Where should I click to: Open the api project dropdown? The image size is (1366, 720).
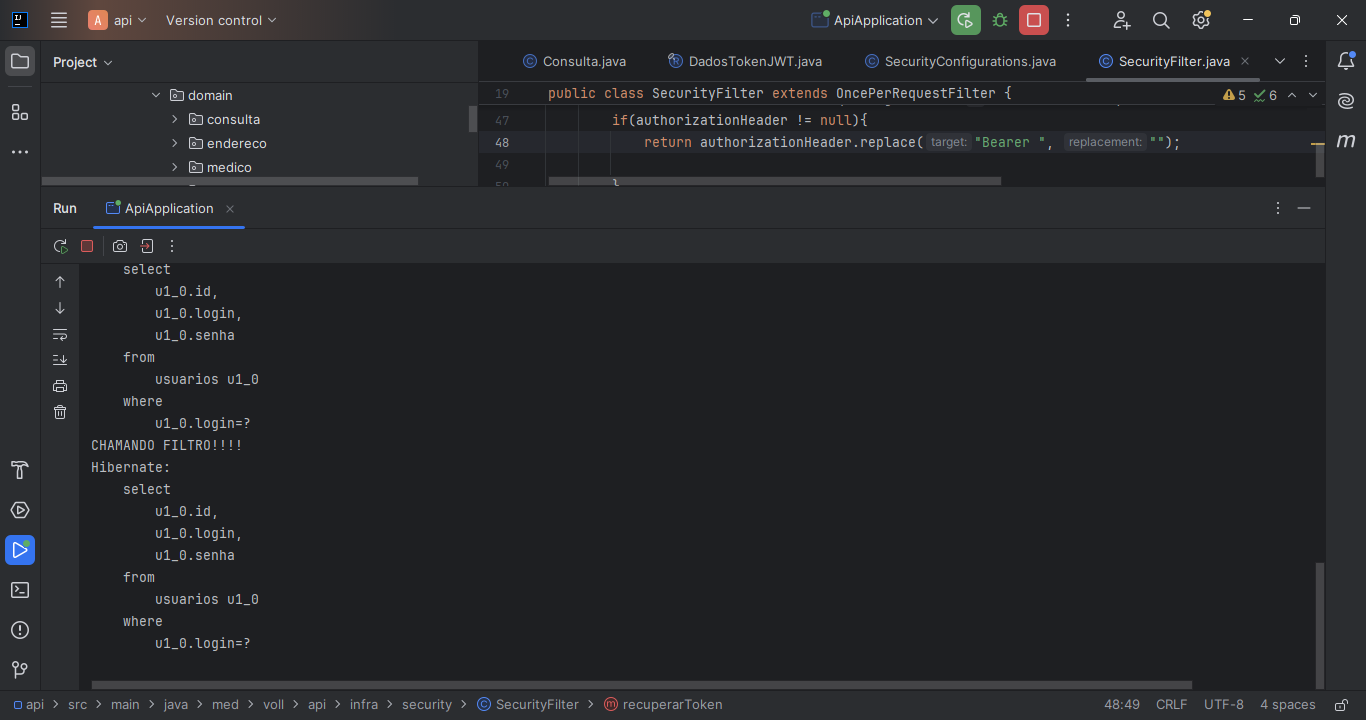(118, 20)
